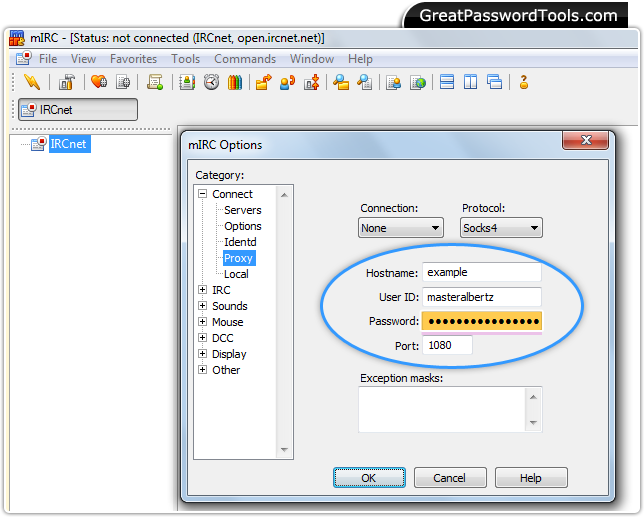The height and width of the screenshot is (517, 644).
Task: Open the URLs List globe icon
Action: pos(418,82)
